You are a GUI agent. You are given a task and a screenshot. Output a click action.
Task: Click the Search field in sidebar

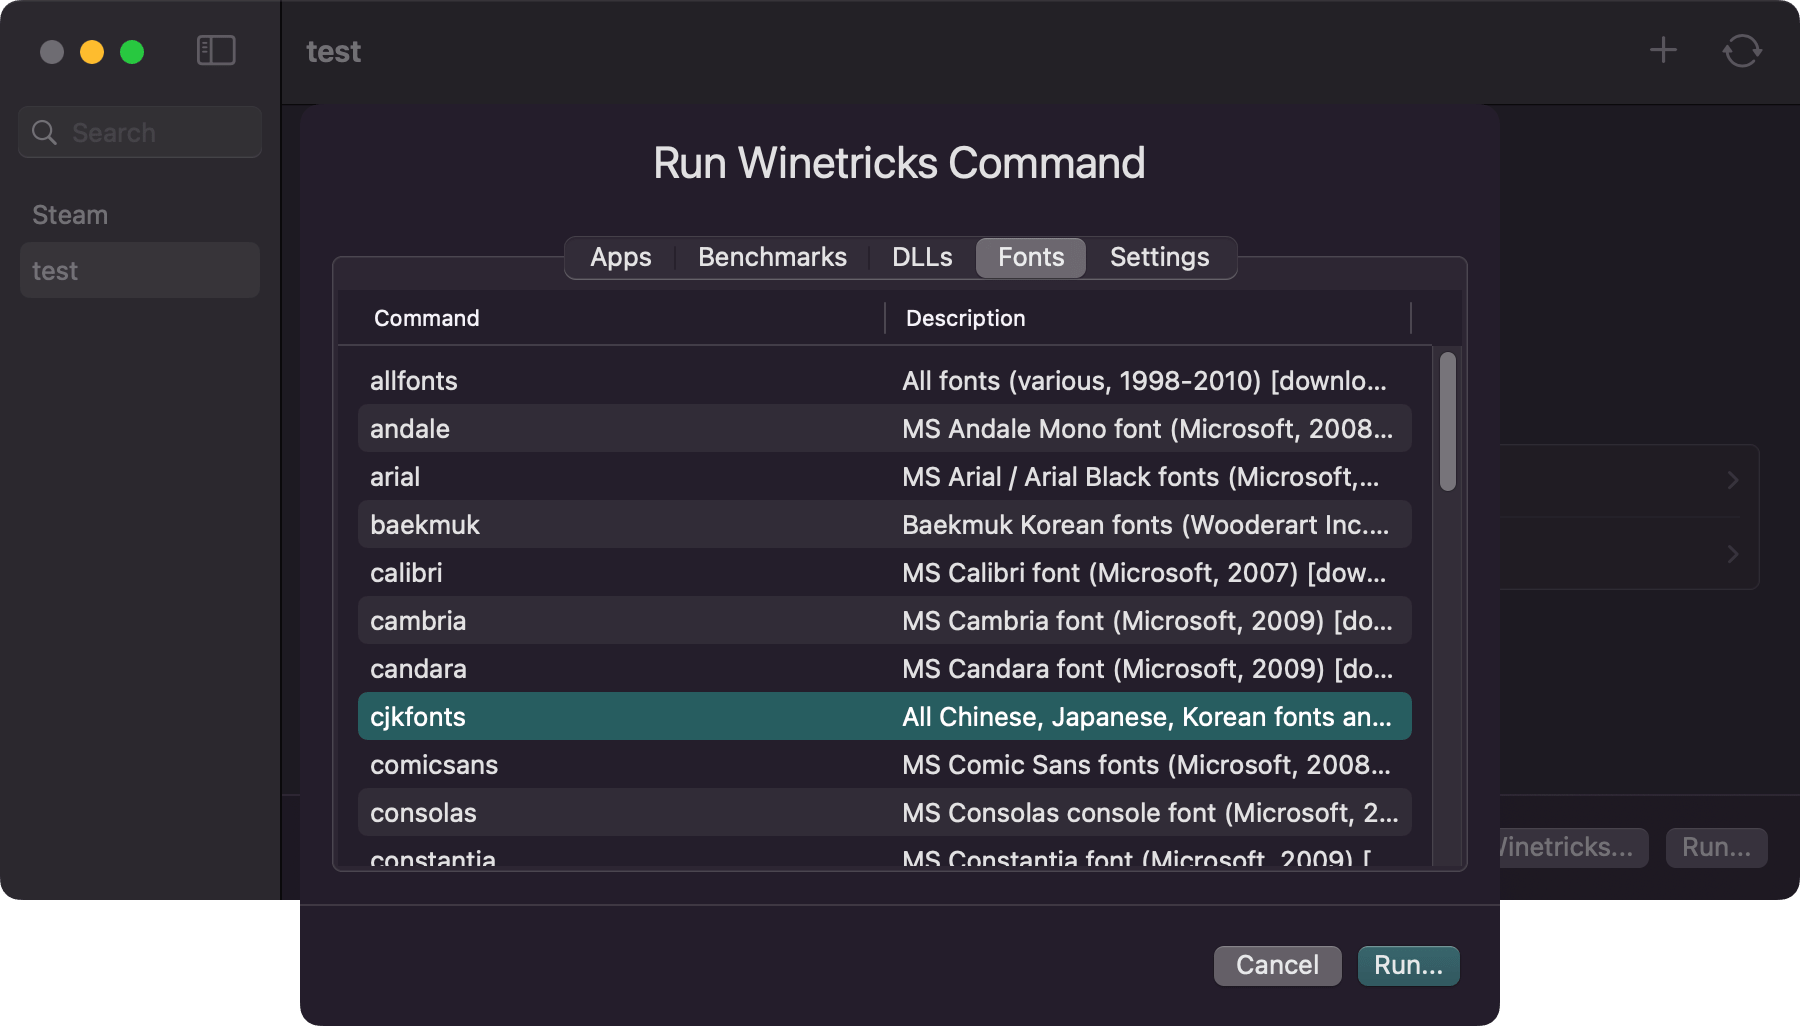coord(140,132)
